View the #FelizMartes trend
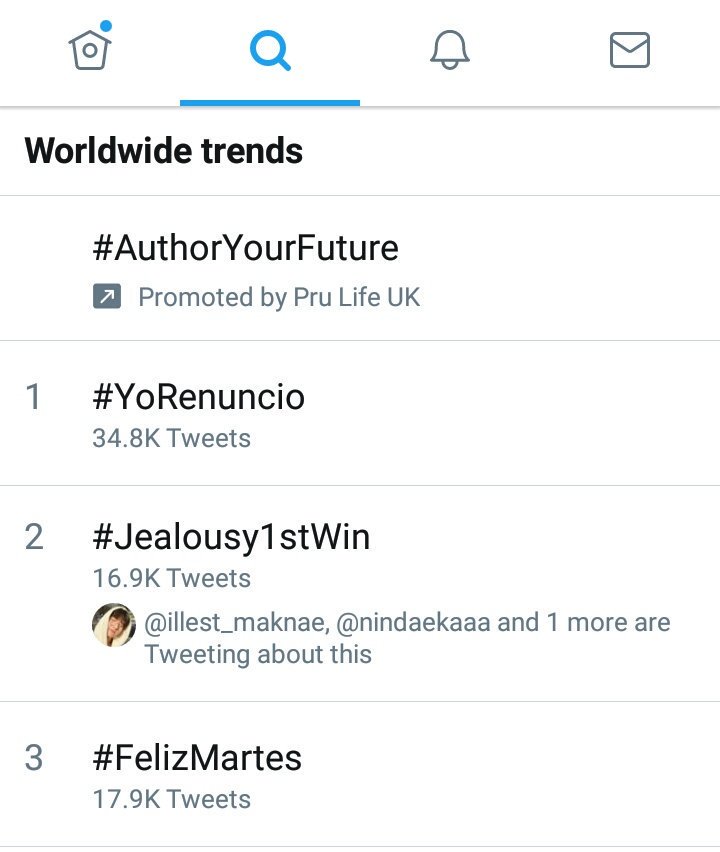Screen dimensions: 720x852 tap(197, 758)
